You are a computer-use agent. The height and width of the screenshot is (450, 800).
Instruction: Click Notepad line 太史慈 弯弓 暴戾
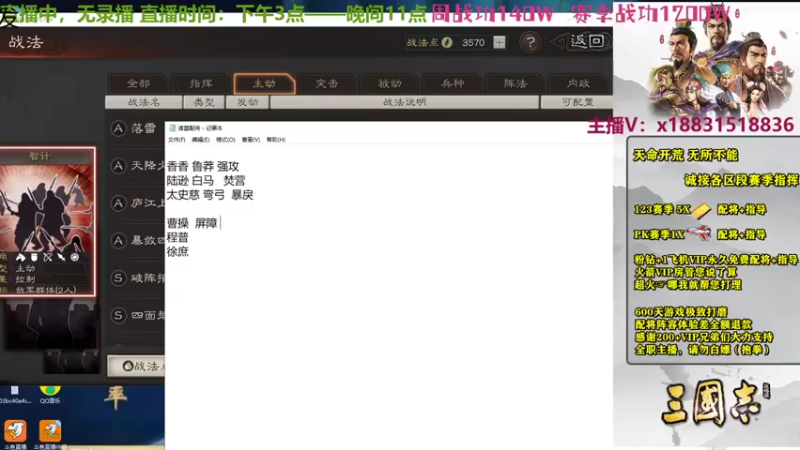pos(210,195)
